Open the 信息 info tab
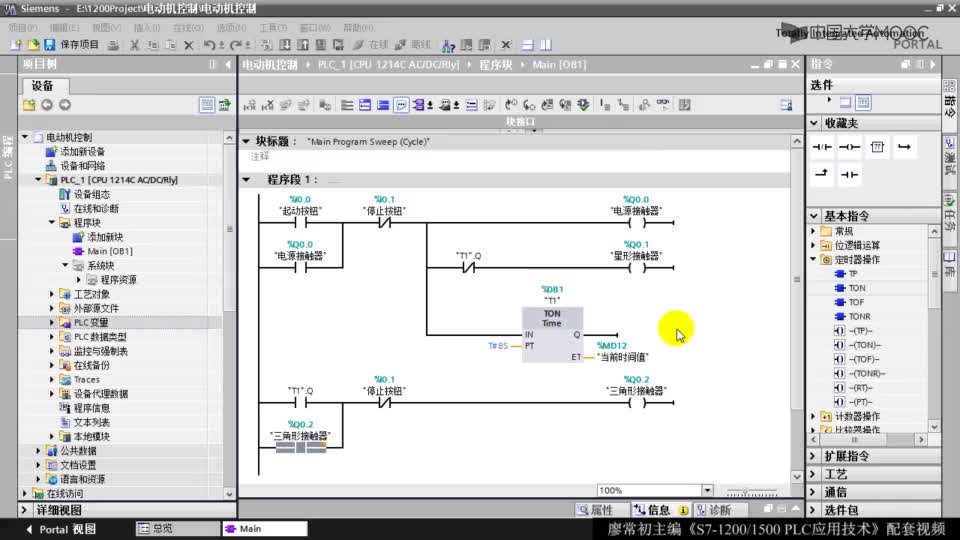The height and width of the screenshot is (540, 960). (661, 510)
